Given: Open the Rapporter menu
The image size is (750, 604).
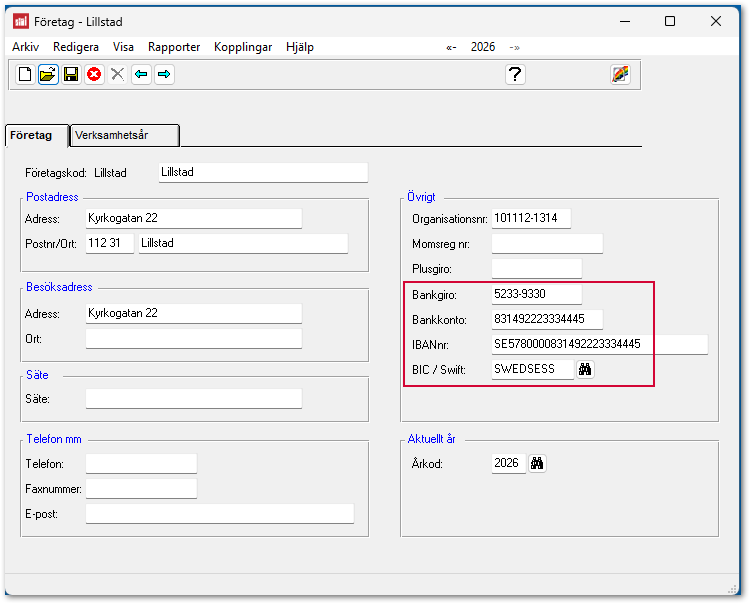Looking at the screenshot, I should click(174, 47).
